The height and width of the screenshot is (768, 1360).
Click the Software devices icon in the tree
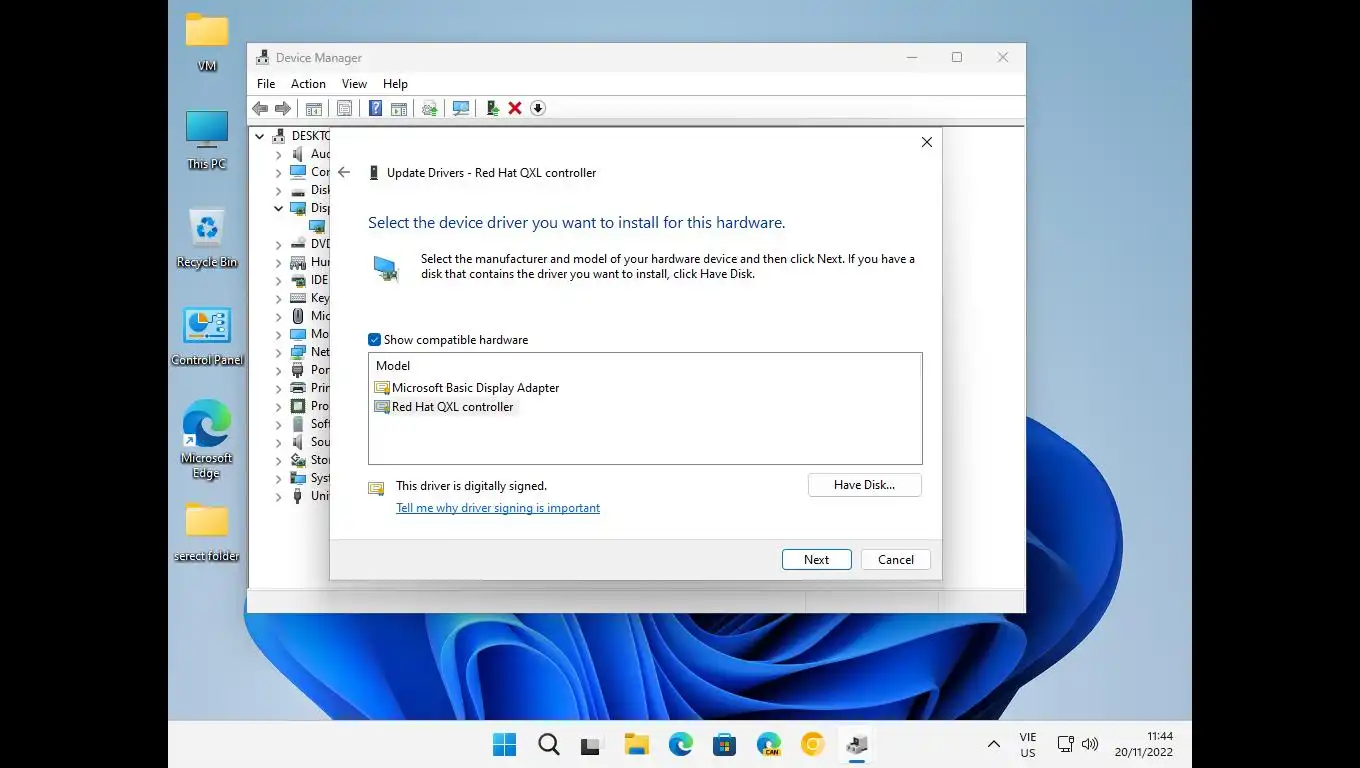click(297, 424)
